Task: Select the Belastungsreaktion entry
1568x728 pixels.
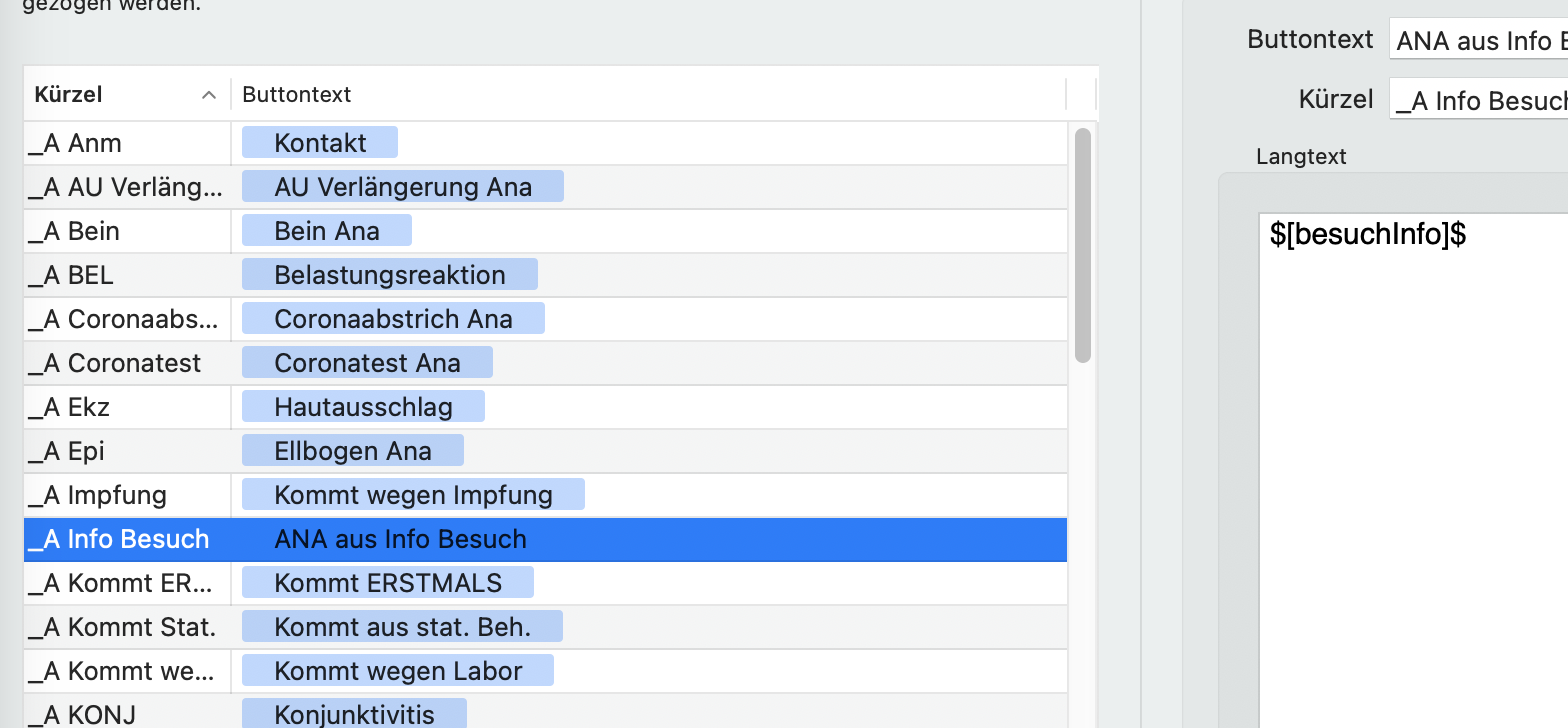Action: pos(390,275)
